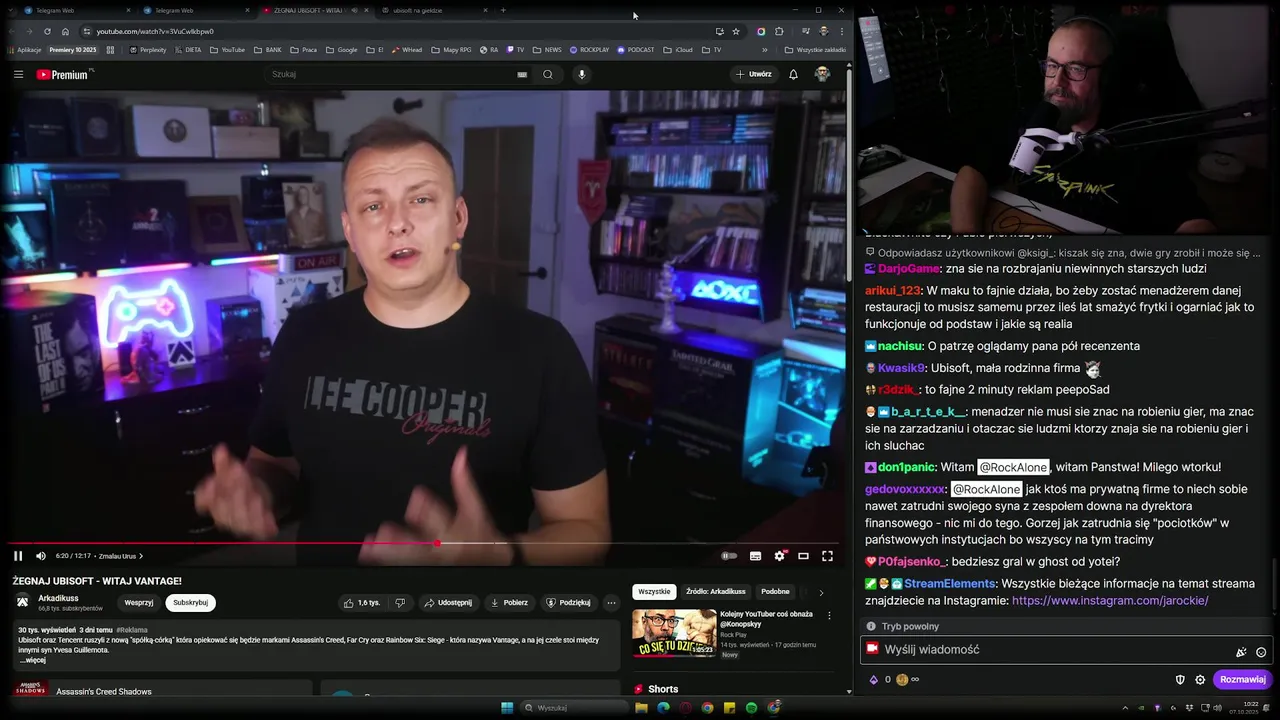
Task: Open the player settings gear
Action: pyautogui.click(x=779, y=556)
